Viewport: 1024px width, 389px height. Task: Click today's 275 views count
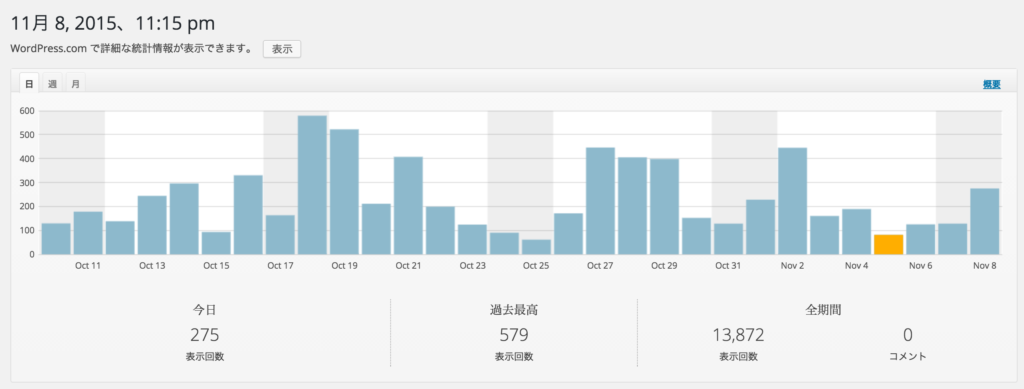[204, 335]
